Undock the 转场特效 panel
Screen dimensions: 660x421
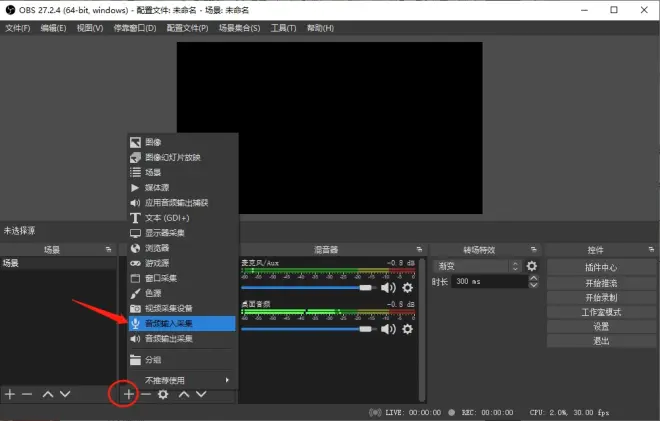(x=534, y=250)
